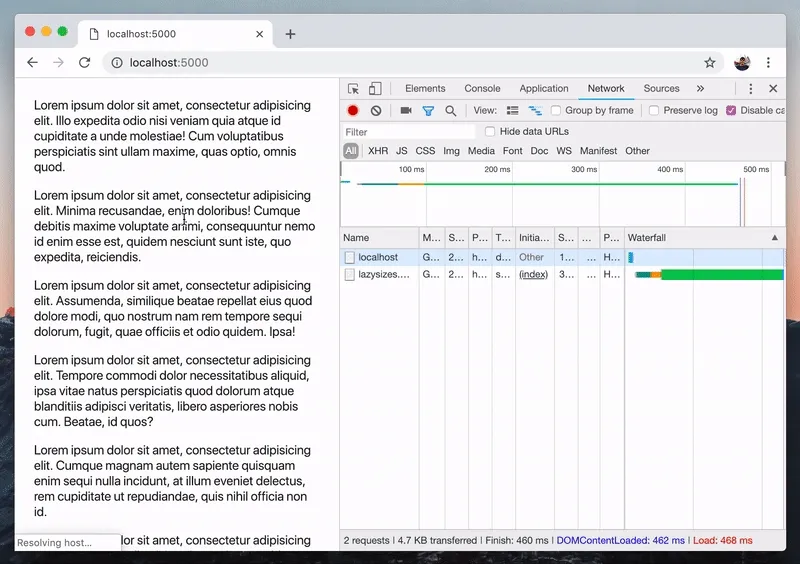Click the capture screenshots camera icon
Viewport: 800px width, 564px height.
pos(406,111)
